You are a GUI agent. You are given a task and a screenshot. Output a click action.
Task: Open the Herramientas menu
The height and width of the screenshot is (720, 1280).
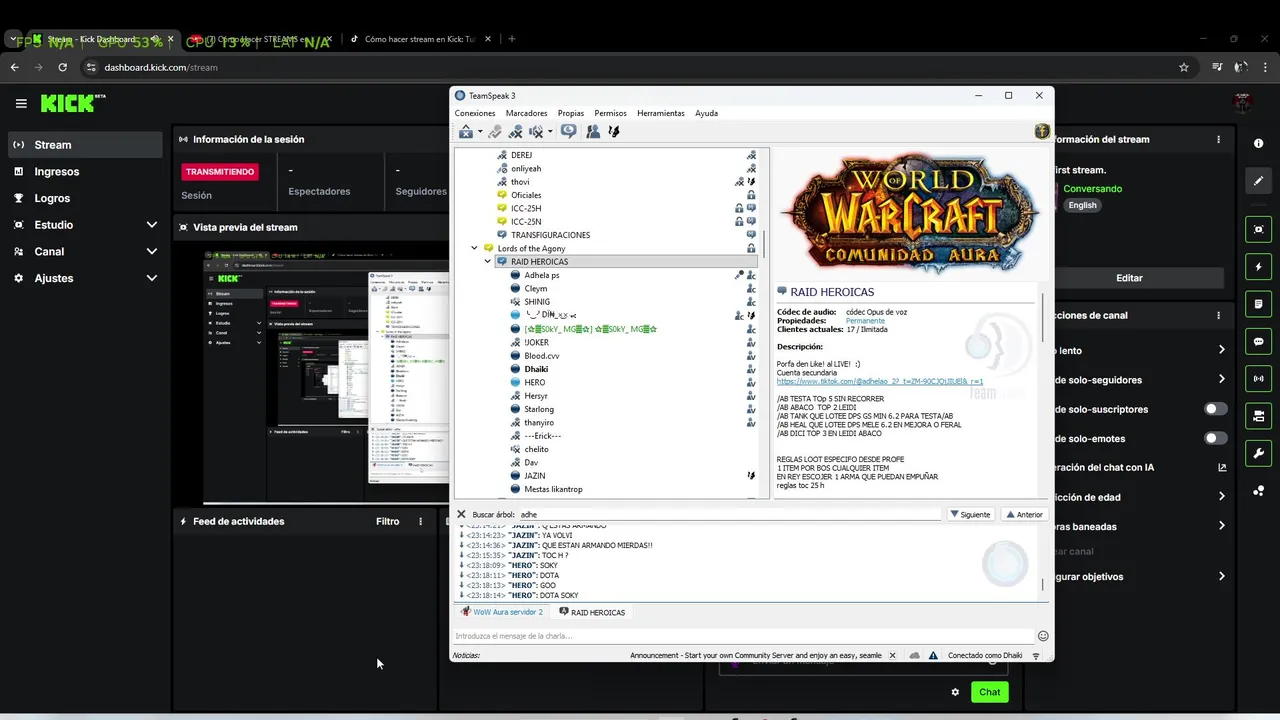661,113
